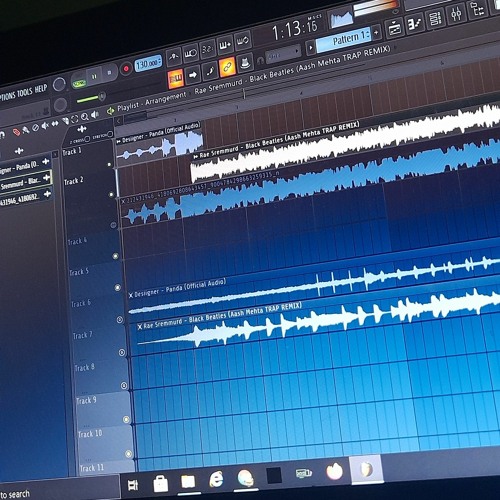Click the 130.000 tempo field
This screenshot has height=500, width=500.
(148, 63)
